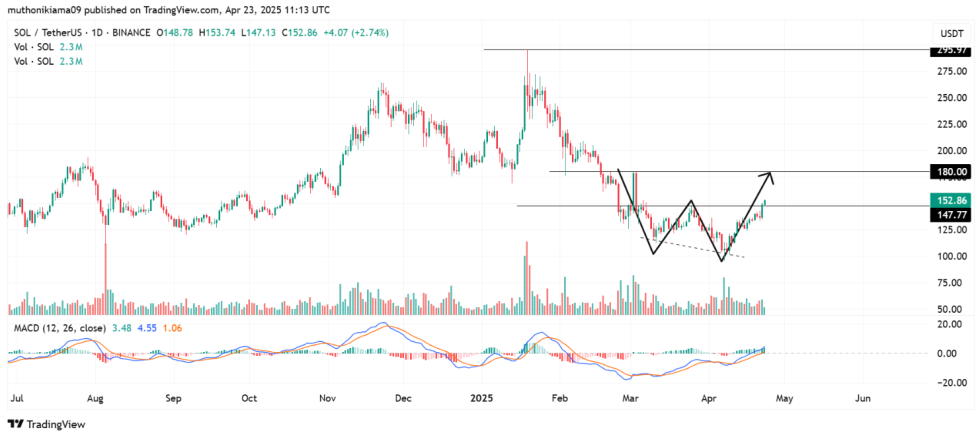This screenshot has height=436, width=980.
Task: Select the 2025 marker on the time axis
Action: (x=484, y=397)
